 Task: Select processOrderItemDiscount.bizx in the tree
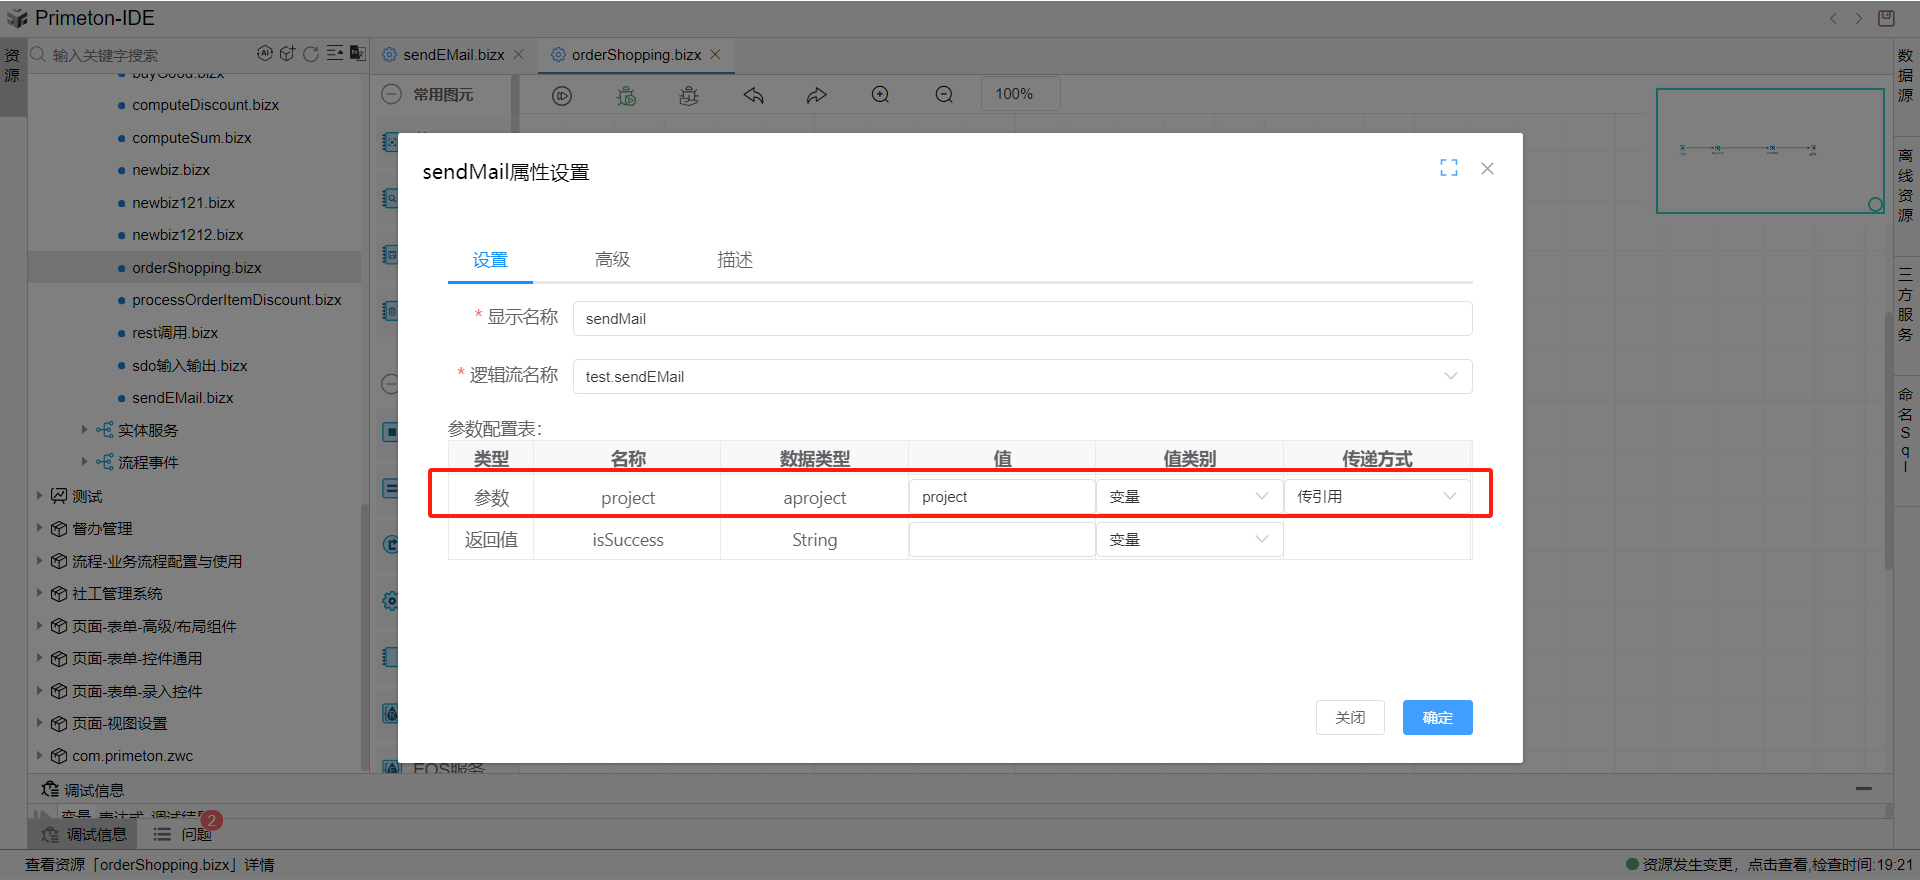(236, 300)
